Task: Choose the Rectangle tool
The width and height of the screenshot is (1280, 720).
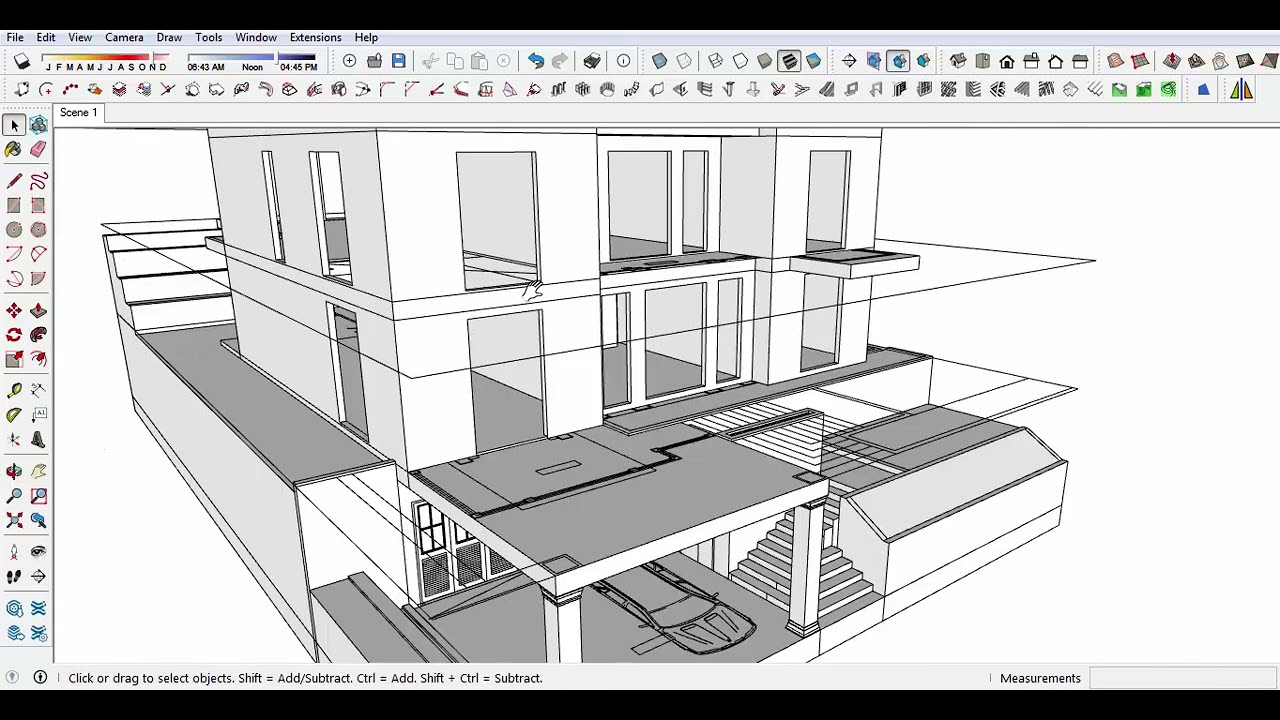Action: coord(14,205)
